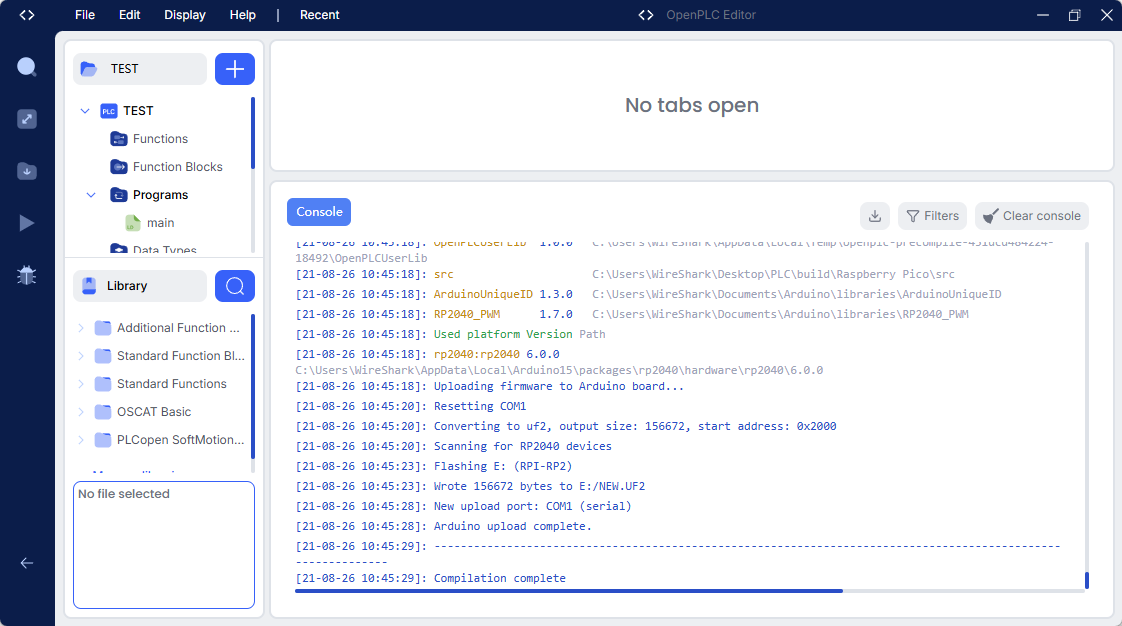Collapse the Programs tree node
The width and height of the screenshot is (1122, 626).
91,195
